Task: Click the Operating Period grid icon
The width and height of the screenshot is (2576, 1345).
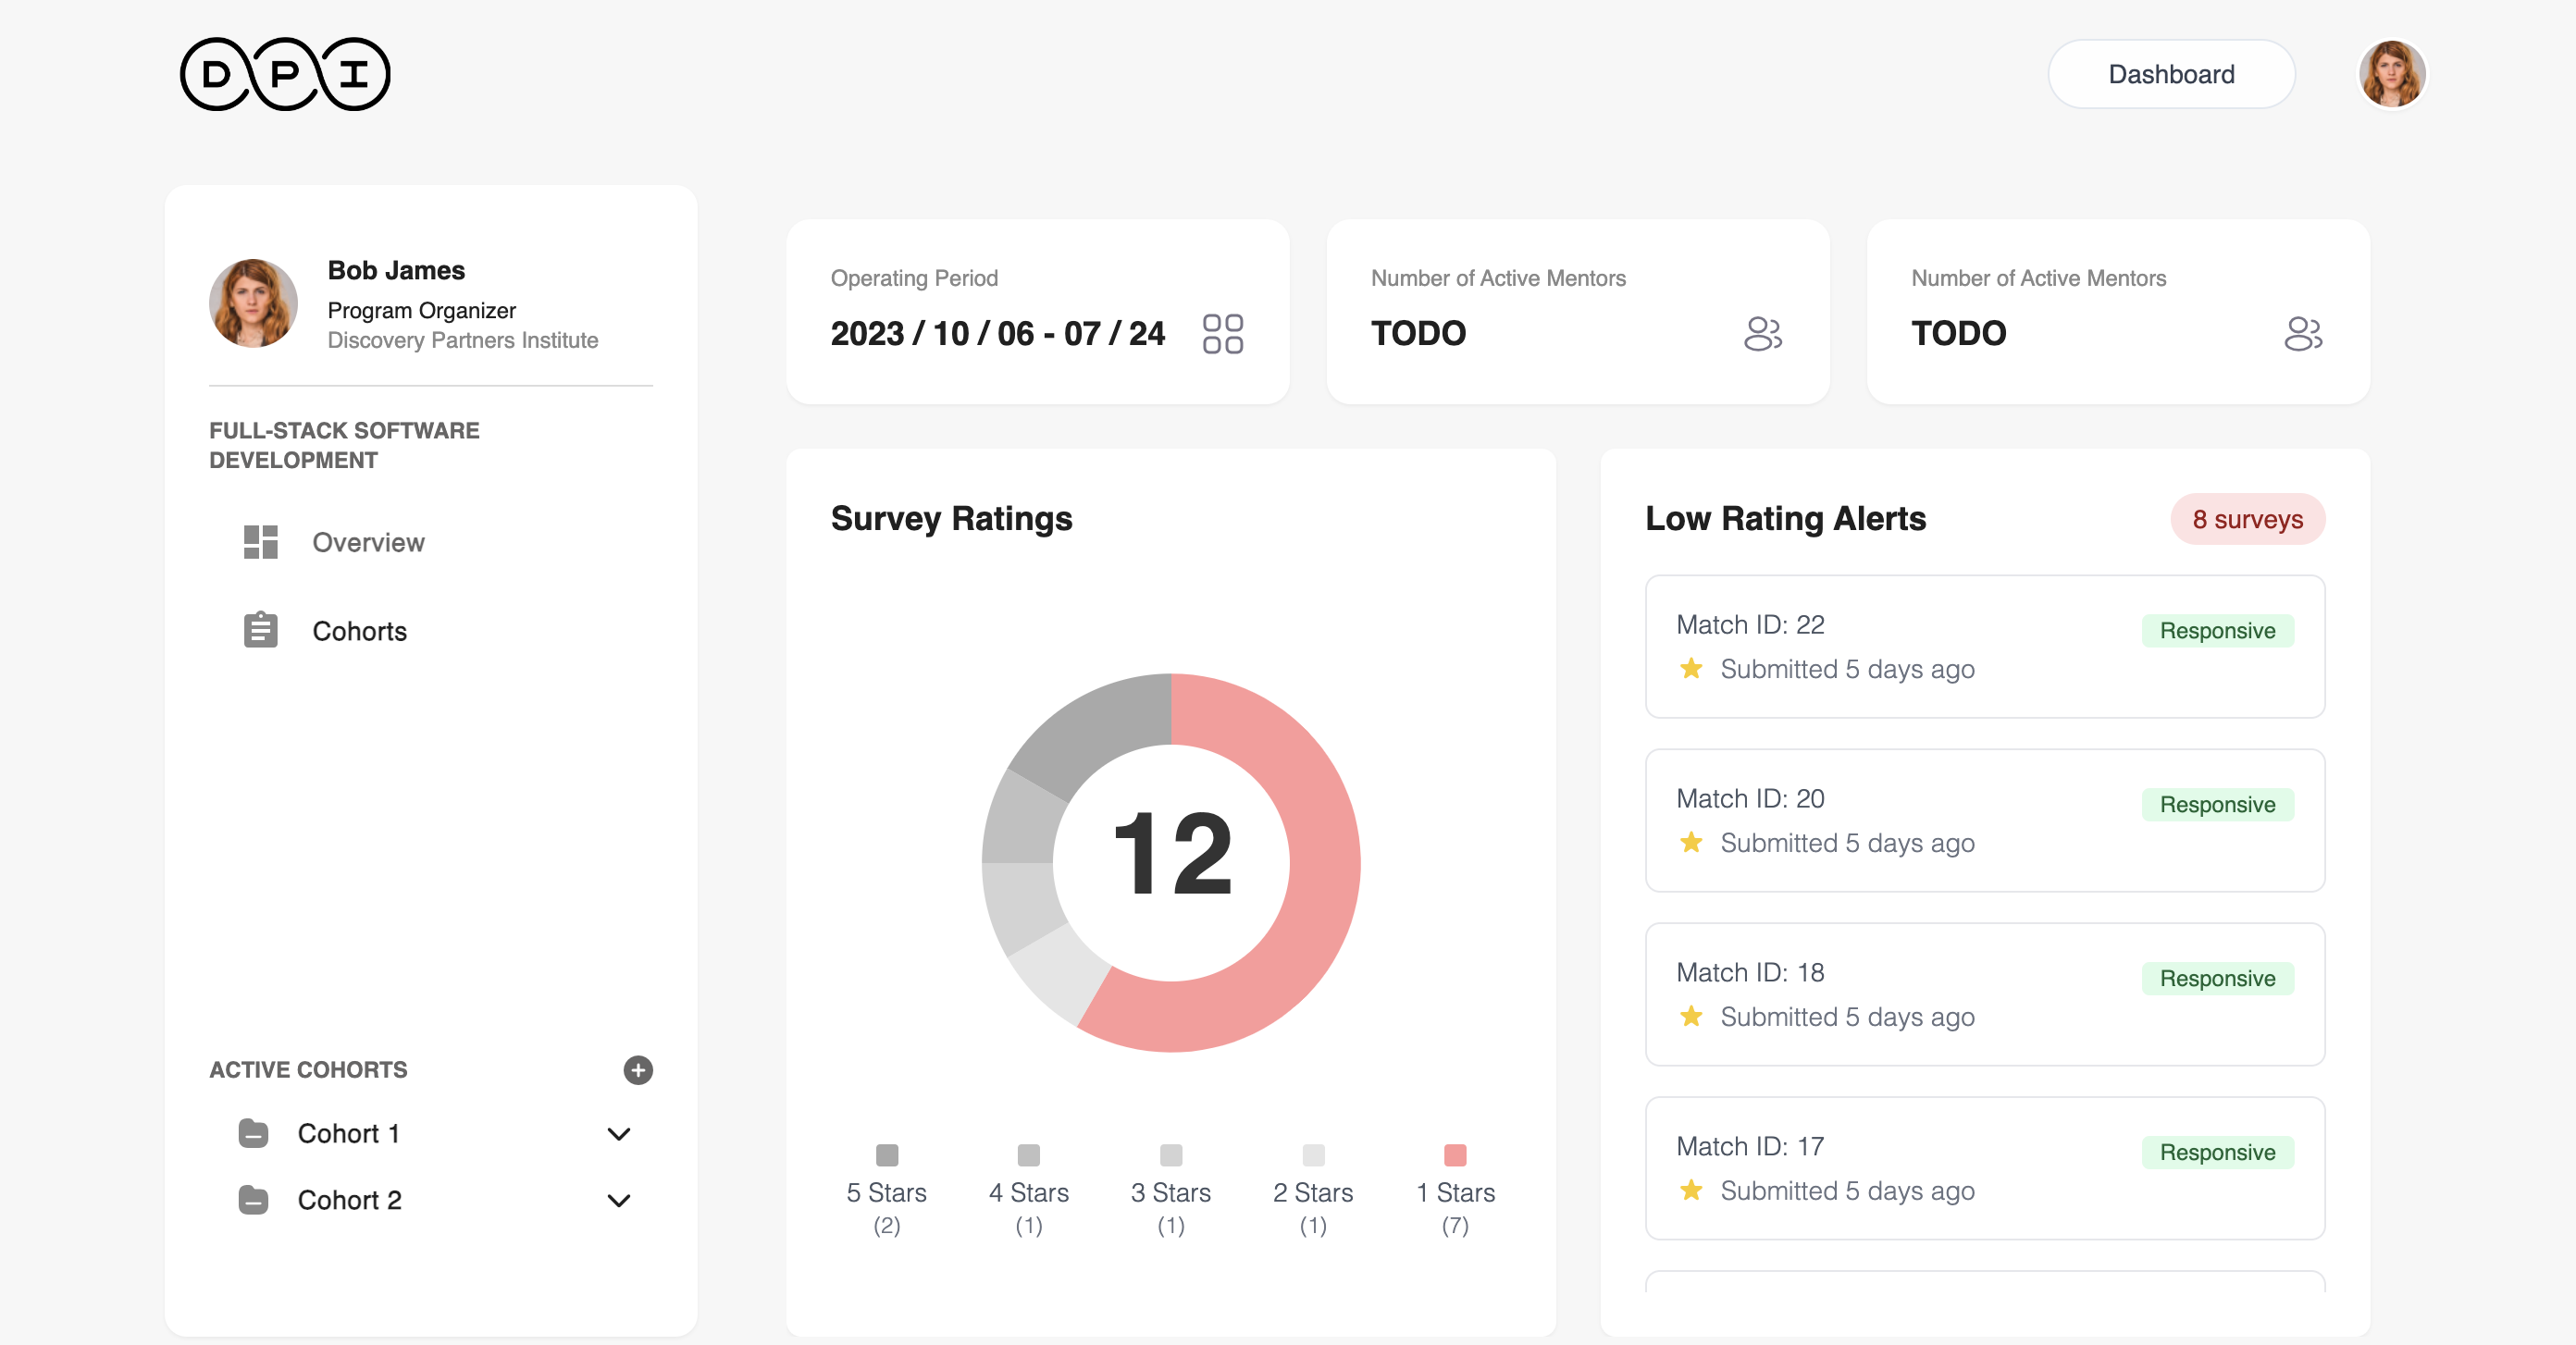Action: pyautogui.click(x=1222, y=333)
